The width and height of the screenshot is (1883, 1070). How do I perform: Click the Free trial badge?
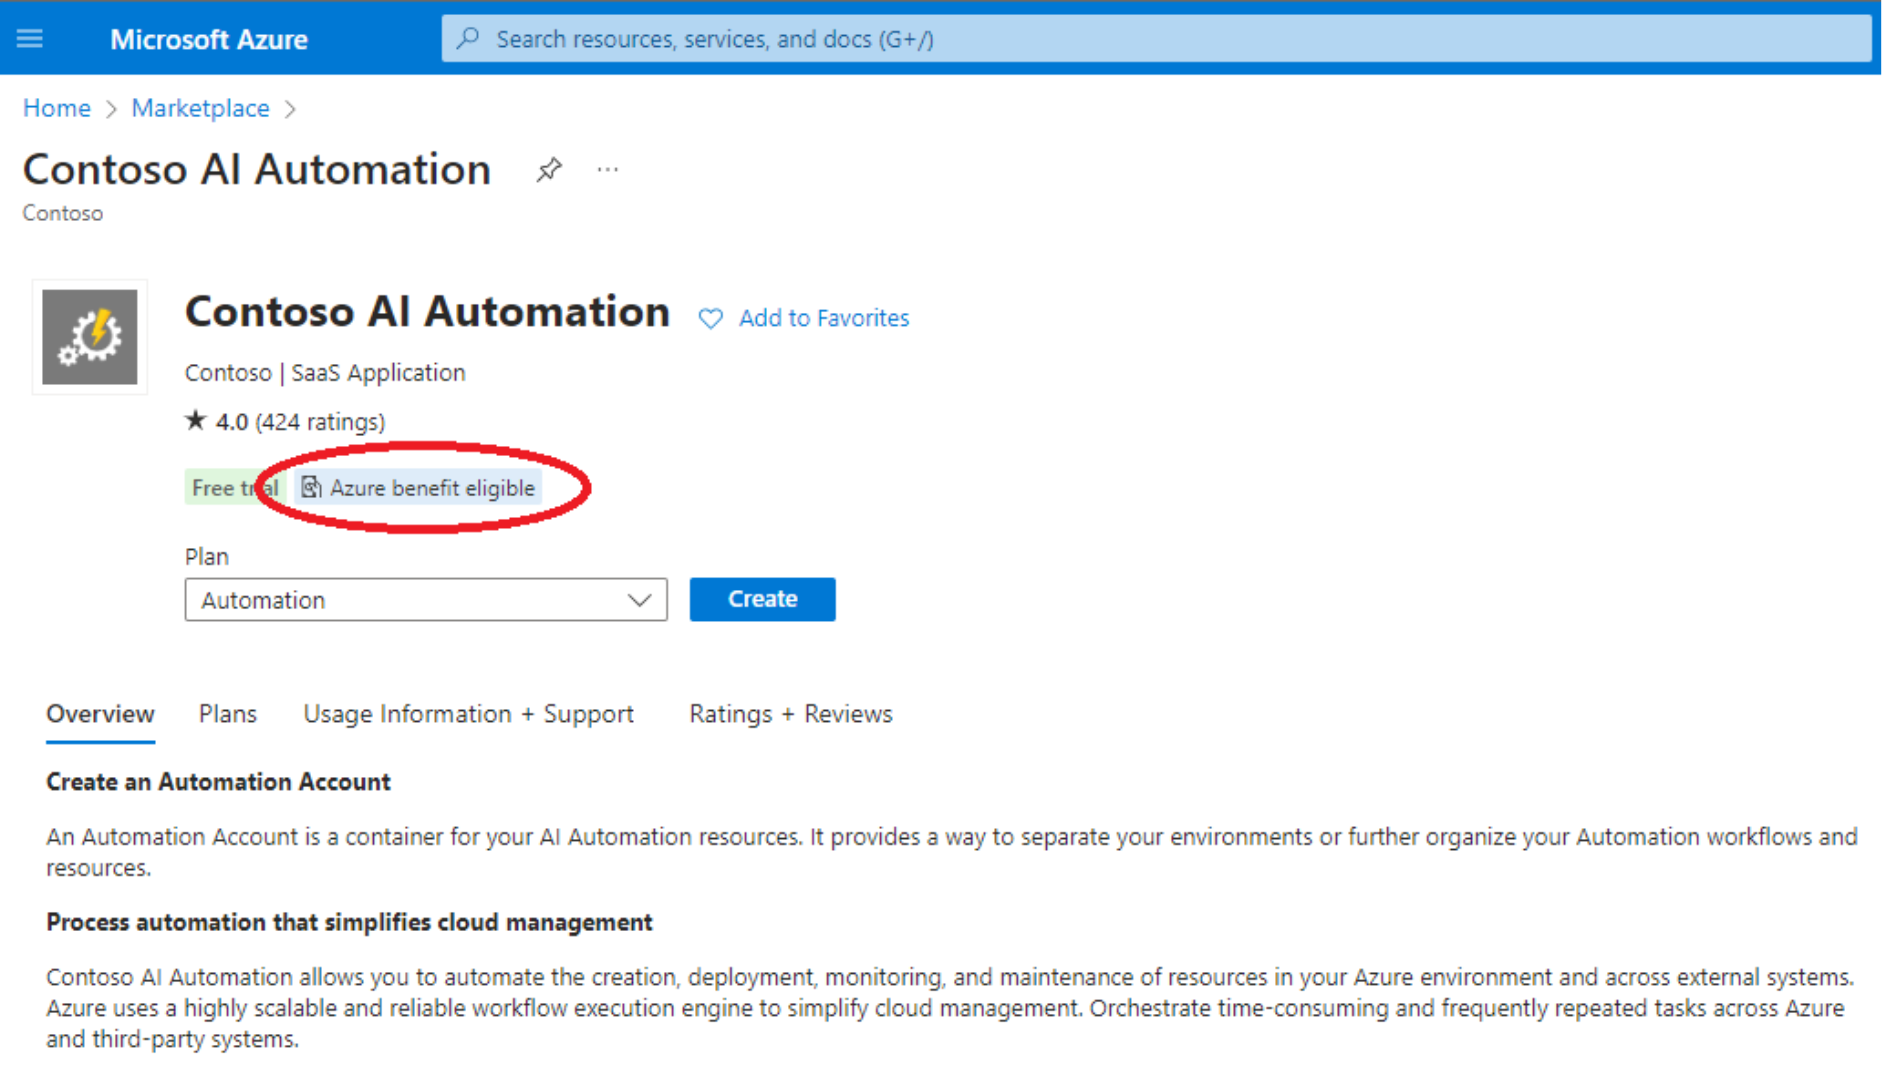click(x=235, y=488)
